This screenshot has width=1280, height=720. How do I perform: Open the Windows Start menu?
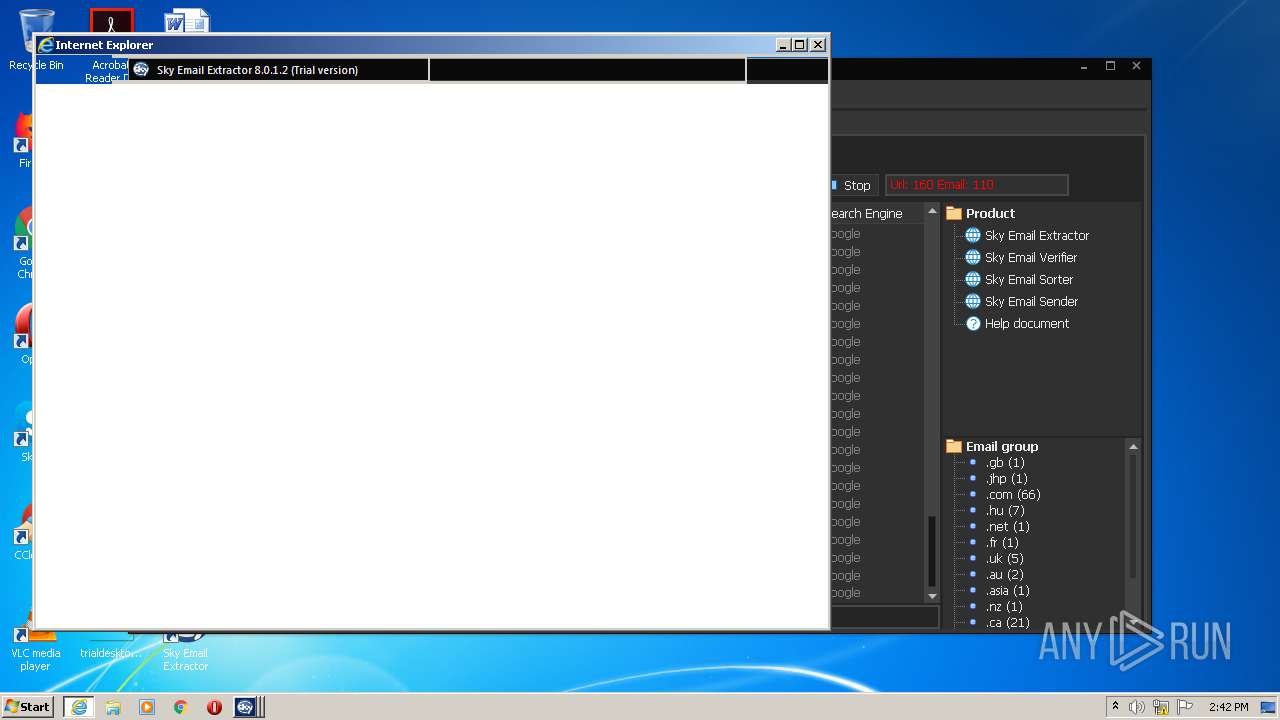click(28, 706)
